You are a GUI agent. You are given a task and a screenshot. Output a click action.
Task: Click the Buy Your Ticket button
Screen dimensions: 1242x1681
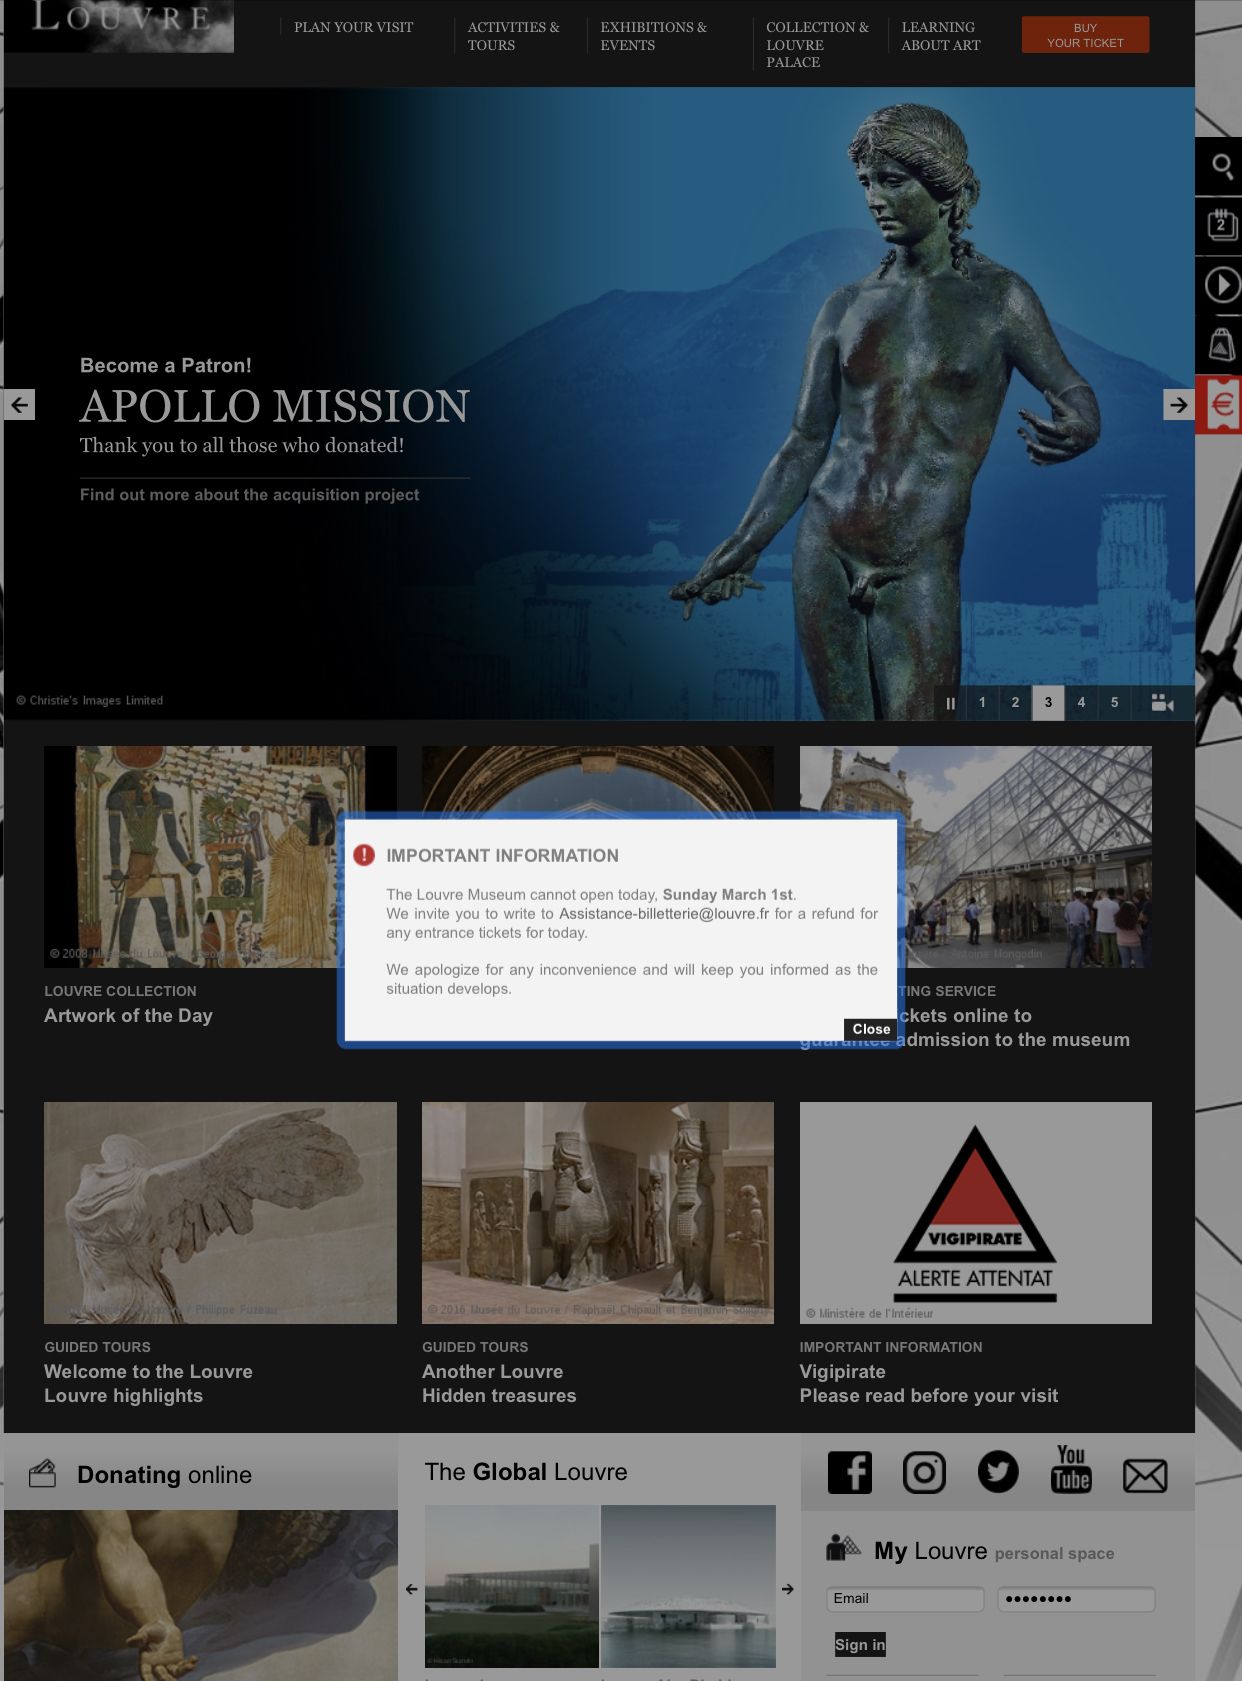tap(1085, 35)
